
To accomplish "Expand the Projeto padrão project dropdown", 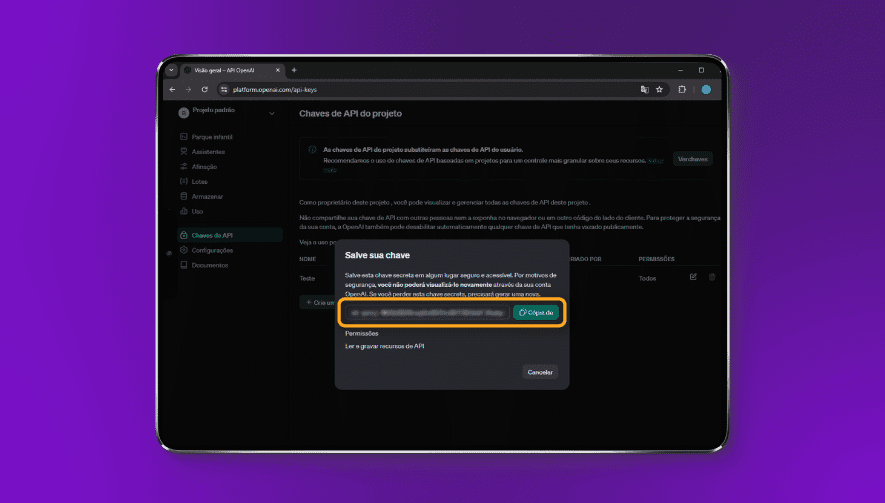I will [x=271, y=113].
